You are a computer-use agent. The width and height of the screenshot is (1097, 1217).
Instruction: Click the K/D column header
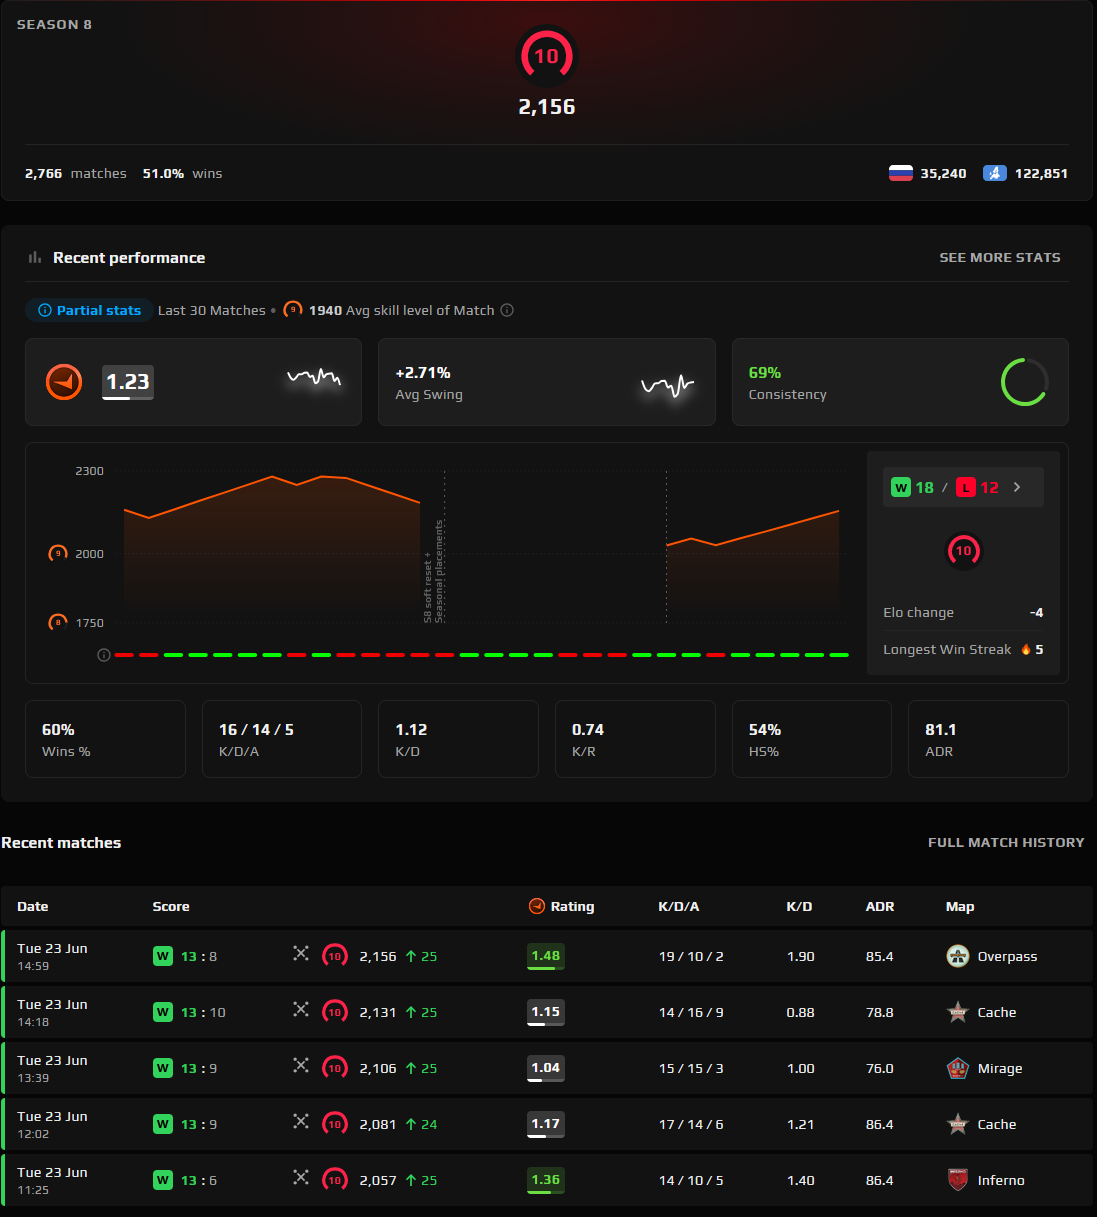799,907
